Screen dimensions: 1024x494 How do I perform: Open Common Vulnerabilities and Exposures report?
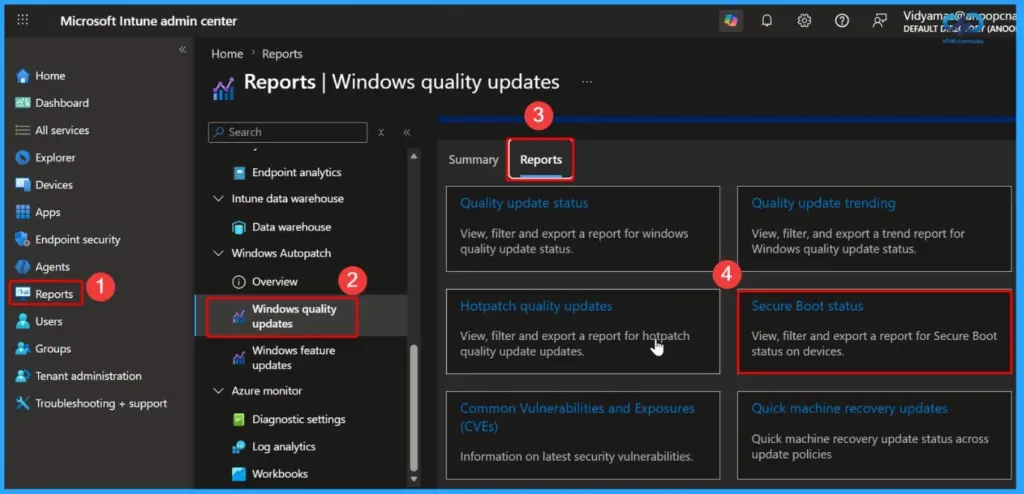coord(577,418)
